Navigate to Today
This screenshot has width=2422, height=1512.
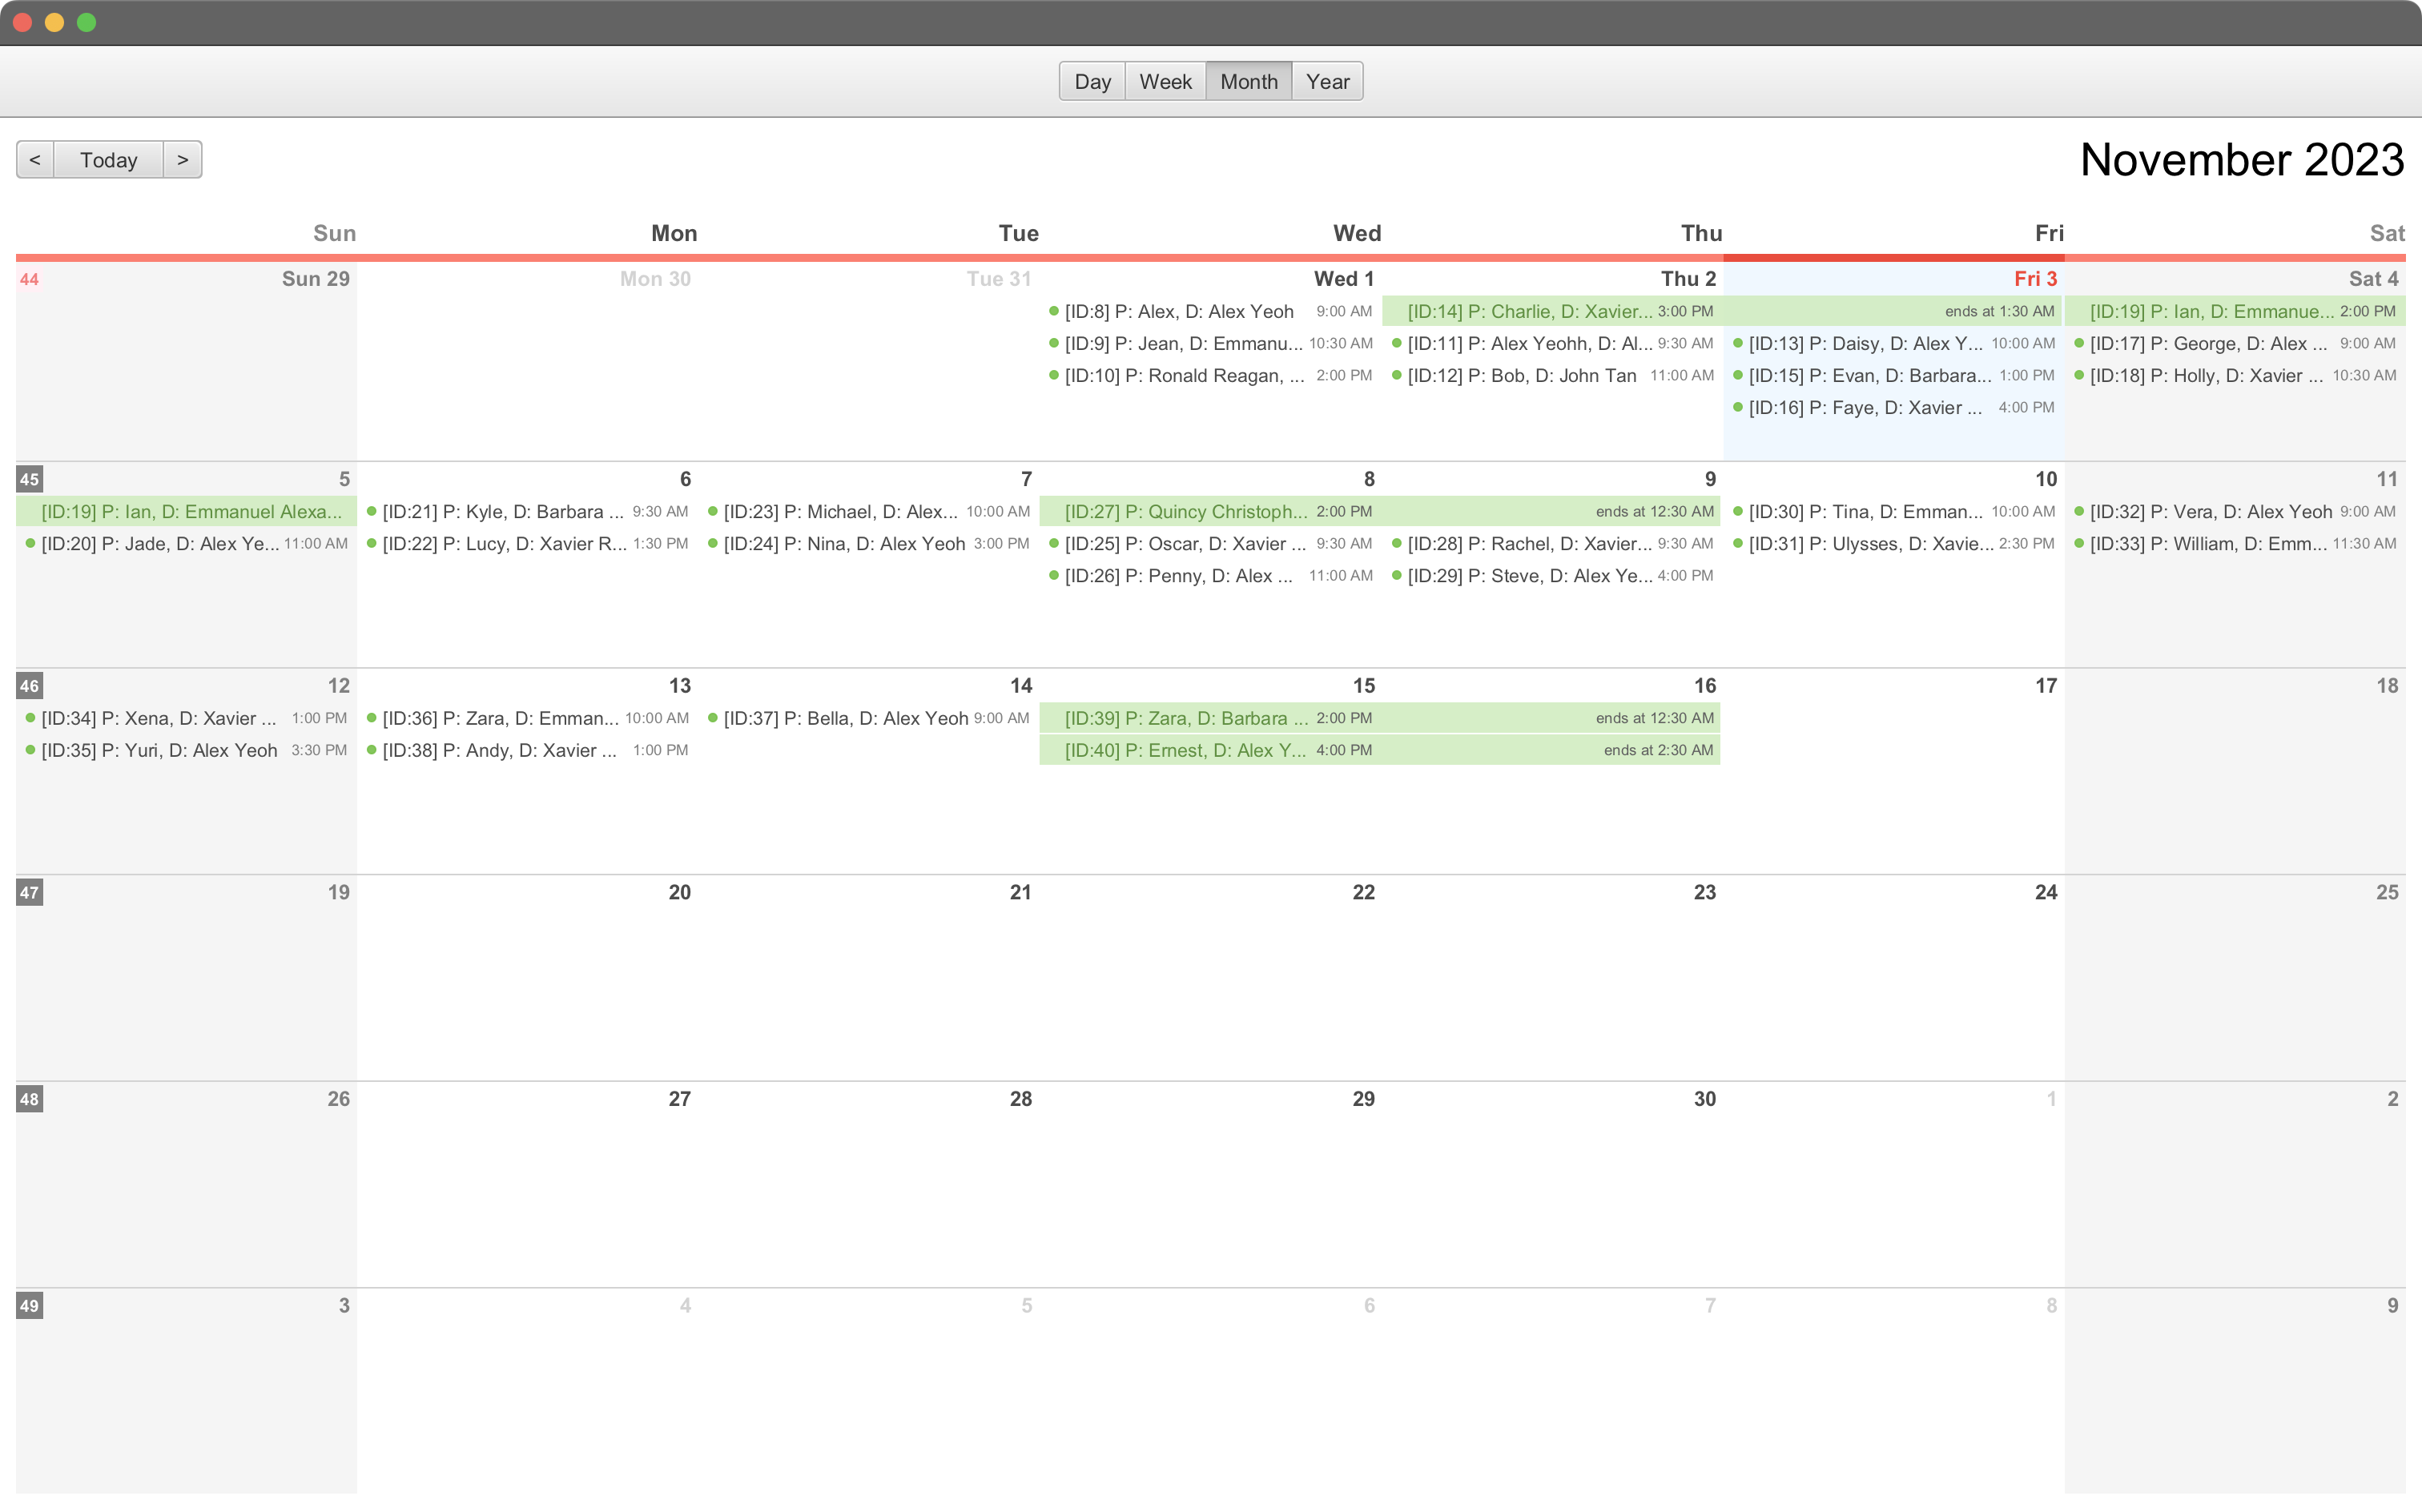tap(108, 159)
